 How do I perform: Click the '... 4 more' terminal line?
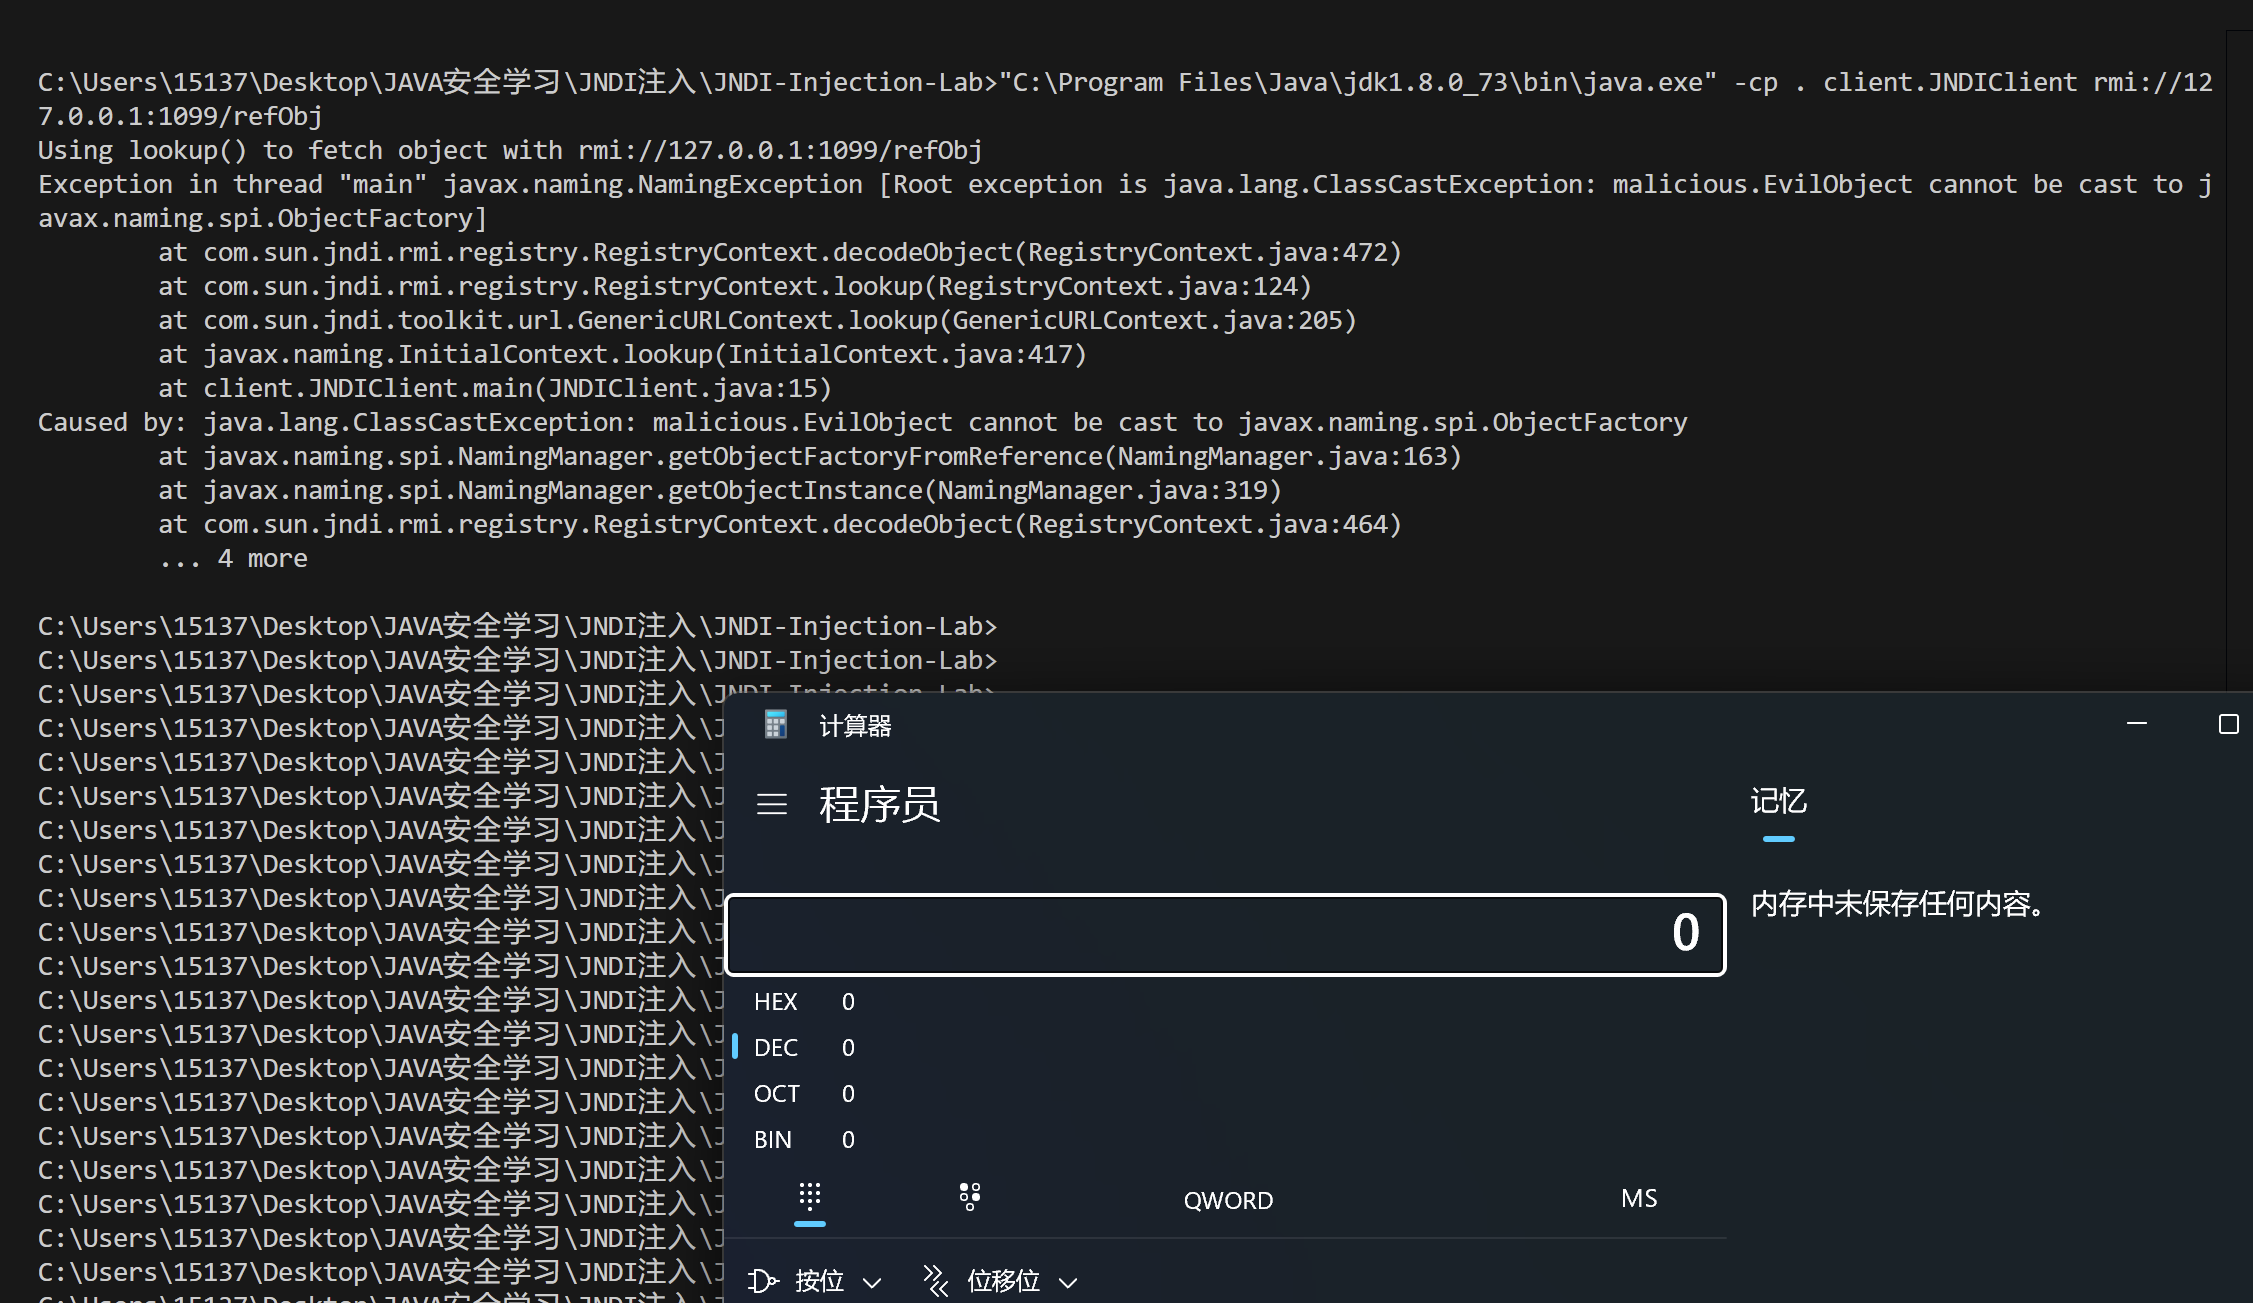tap(233, 559)
